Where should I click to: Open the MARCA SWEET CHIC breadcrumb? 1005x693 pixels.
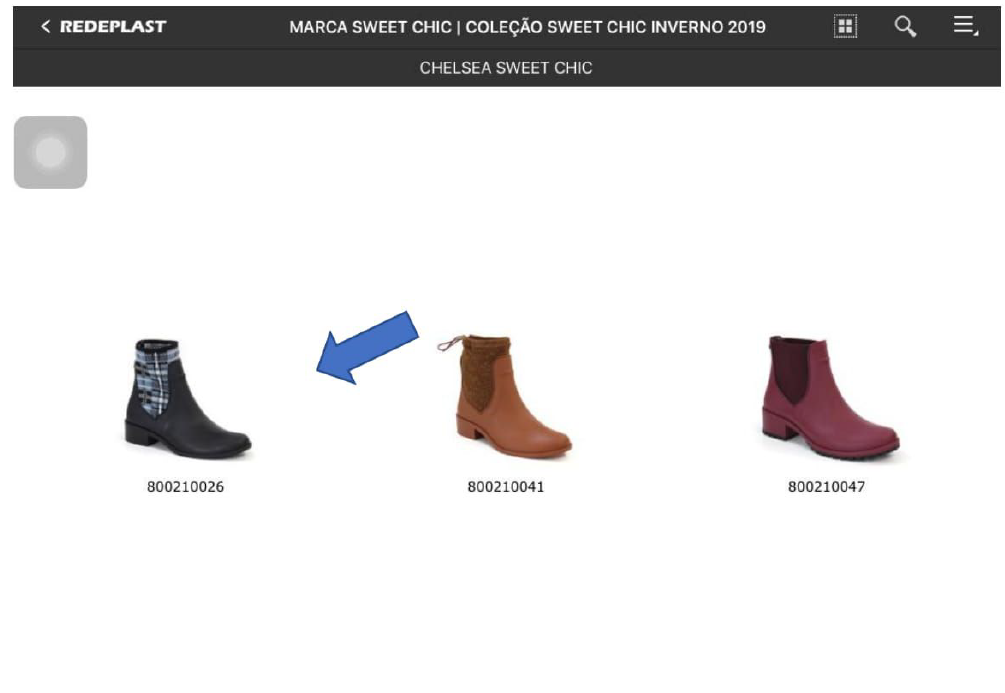click(370, 27)
